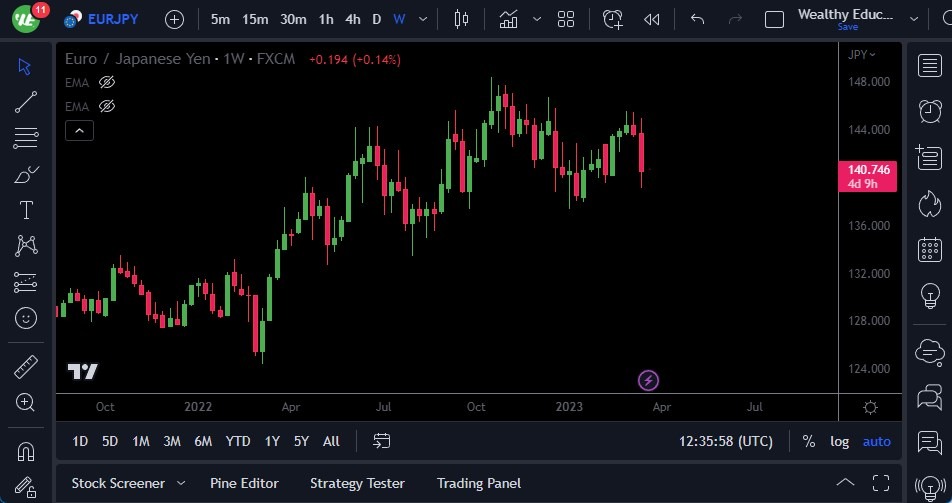Switch to the Pine Editor tab
Viewport: 952px width, 503px height.
coord(244,483)
